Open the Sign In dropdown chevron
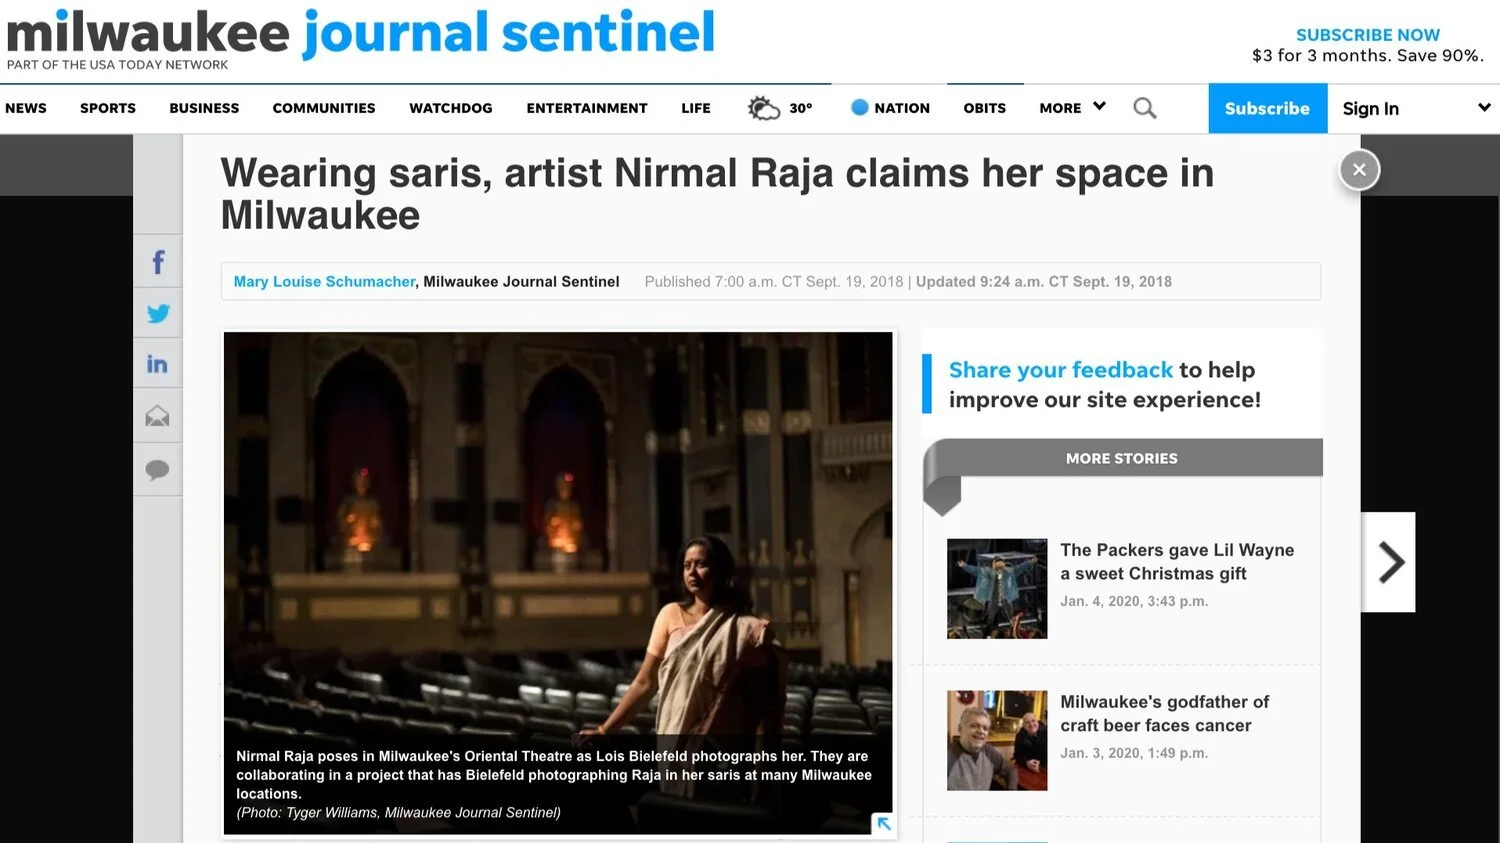Viewport: 1500px width, 843px height. pyautogui.click(x=1484, y=107)
